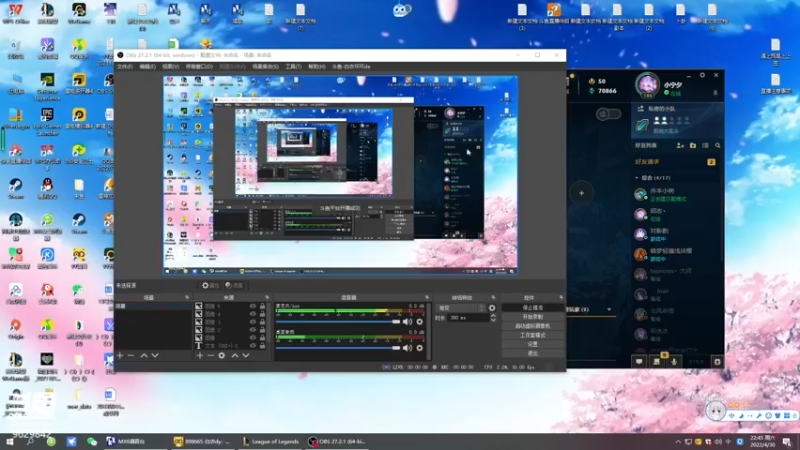The image size is (800, 450).
Task: Open the Epic Games Launcher desktop icon
Action: pyautogui.click(x=47, y=120)
